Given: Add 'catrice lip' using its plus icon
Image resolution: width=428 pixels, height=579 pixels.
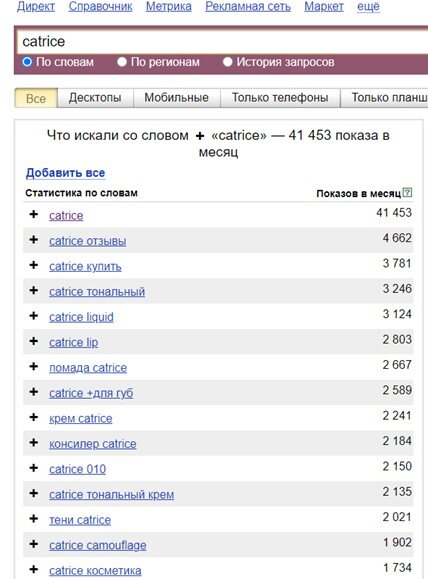Looking at the screenshot, I should pyautogui.click(x=34, y=341).
